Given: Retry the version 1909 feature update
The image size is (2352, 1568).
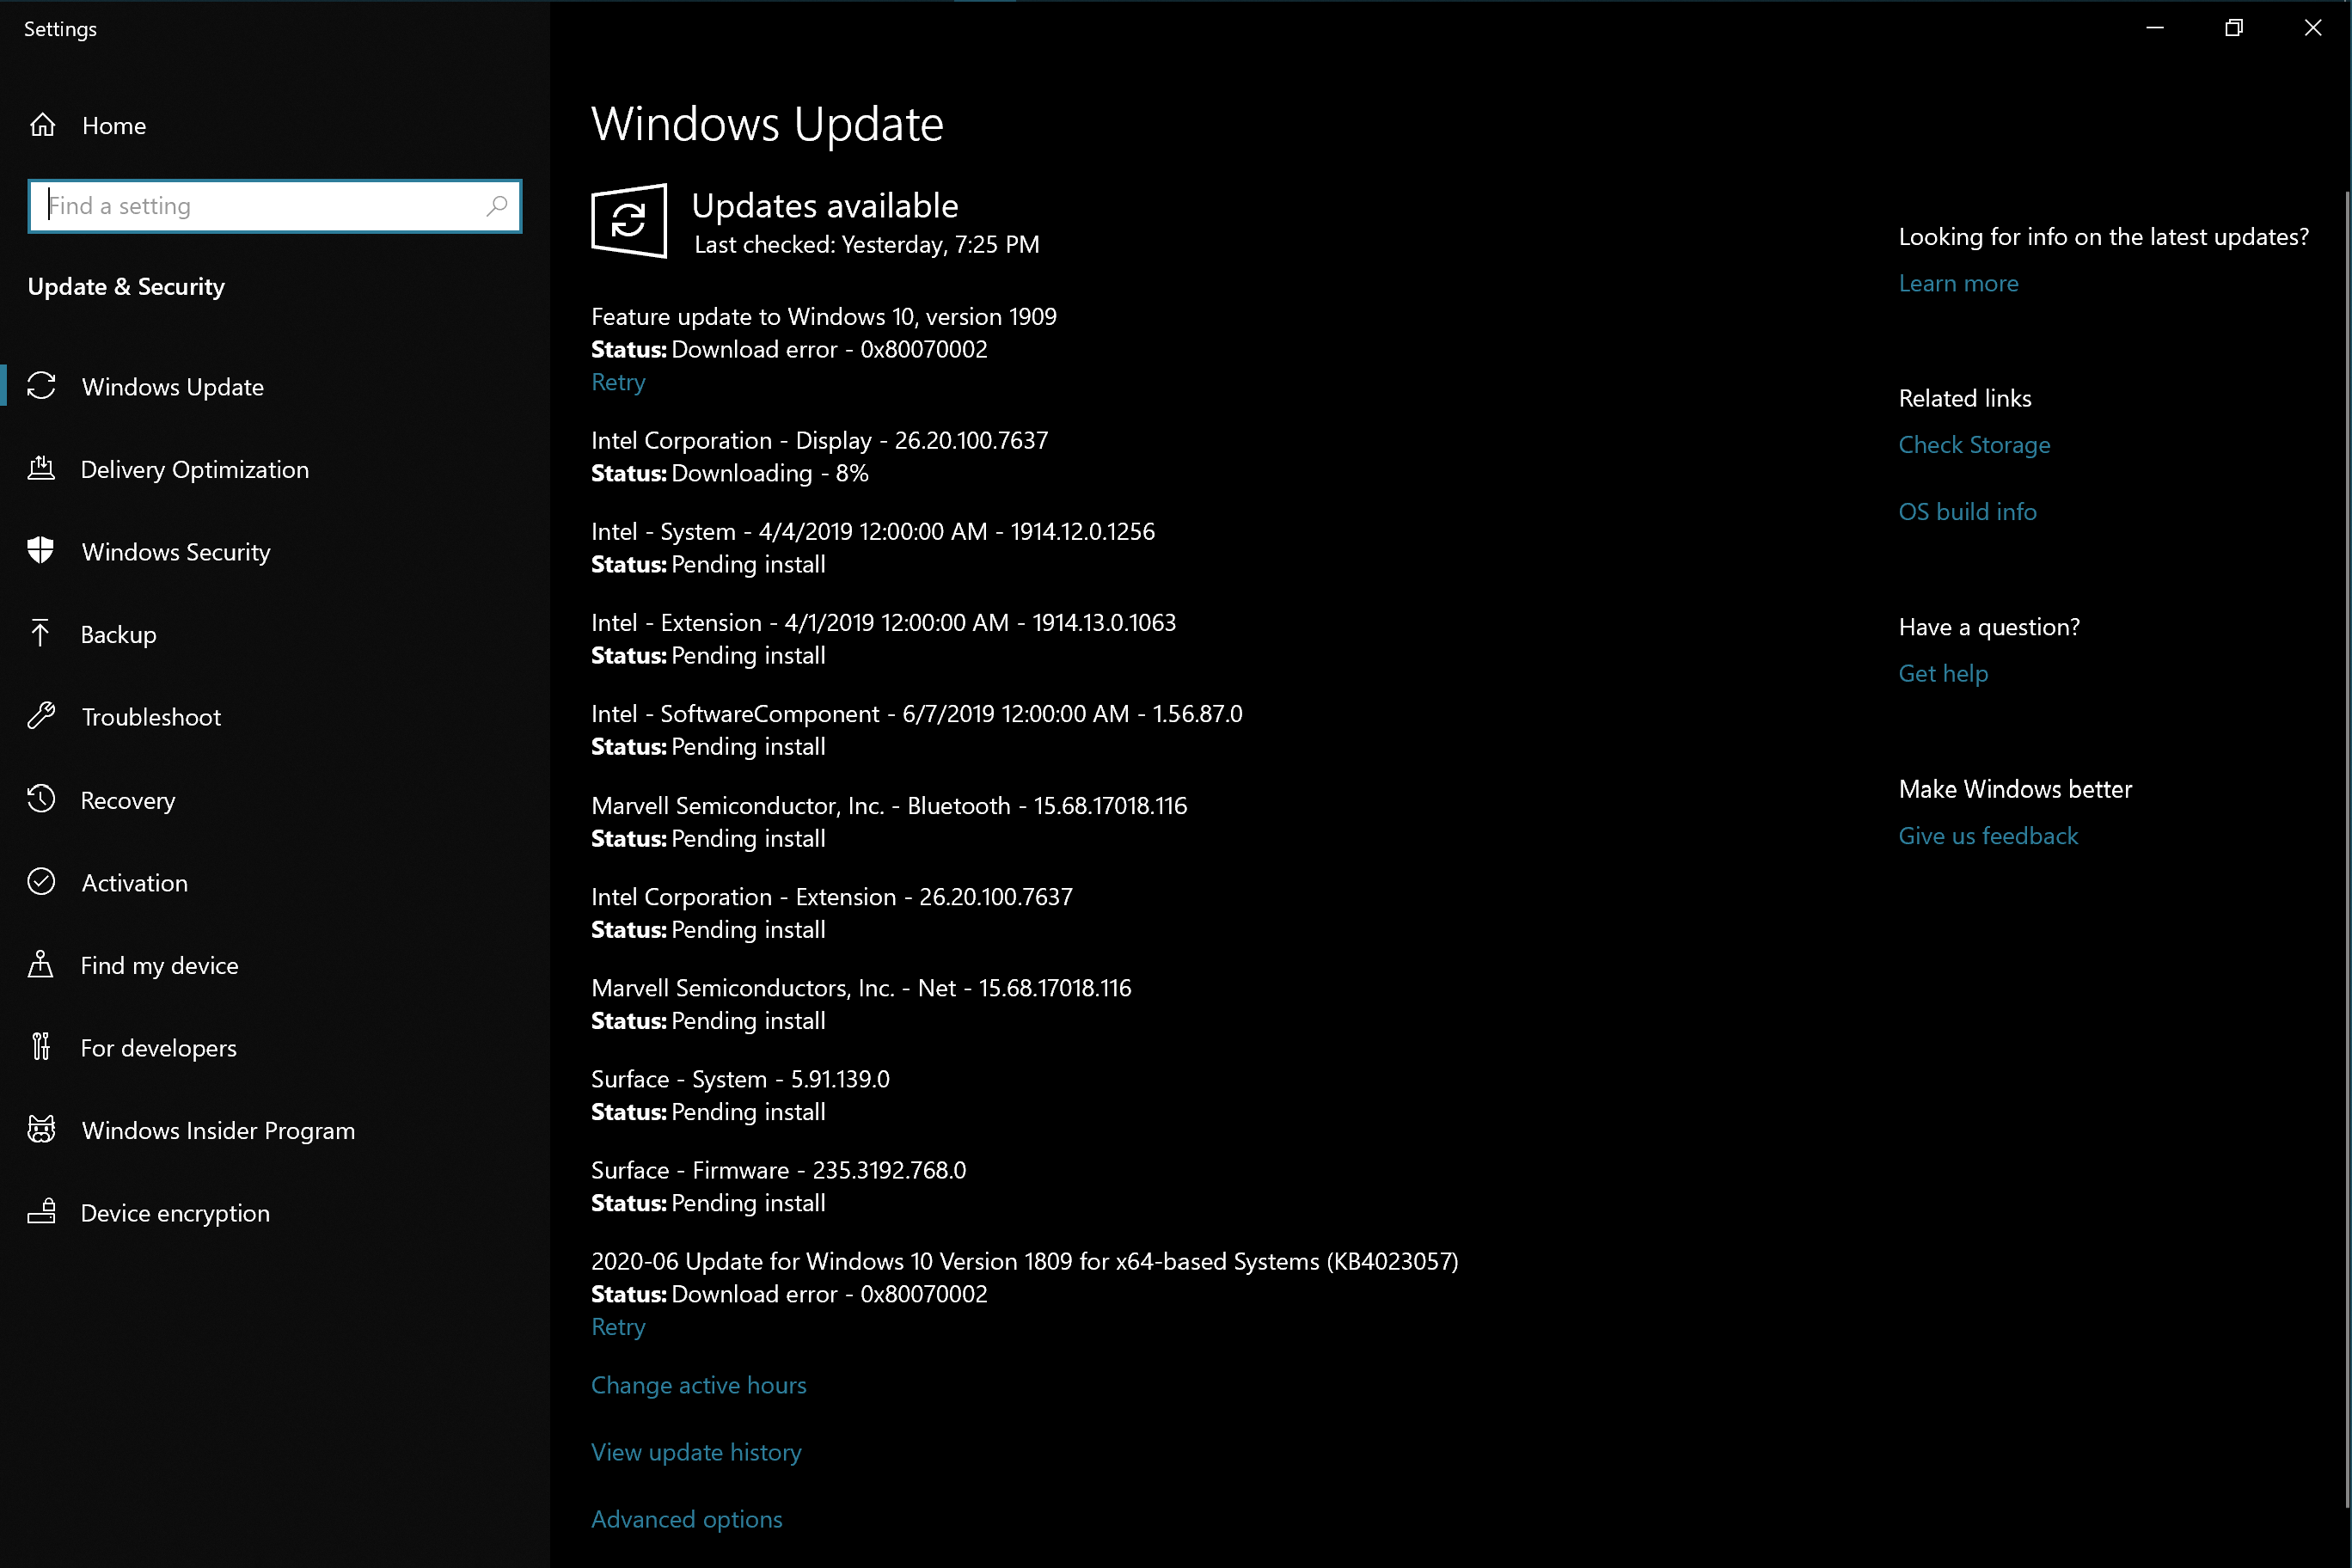Looking at the screenshot, I should click(x=618, y=382).
